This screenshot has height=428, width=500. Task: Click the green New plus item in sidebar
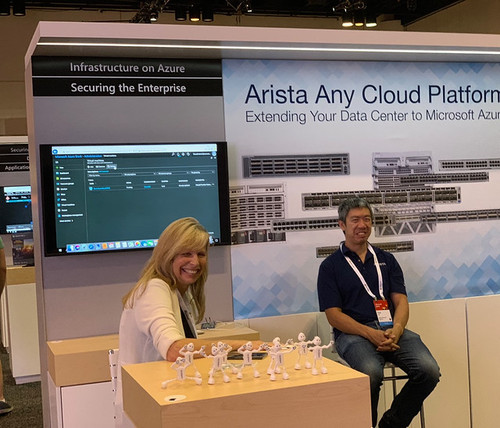pos(59,168)
